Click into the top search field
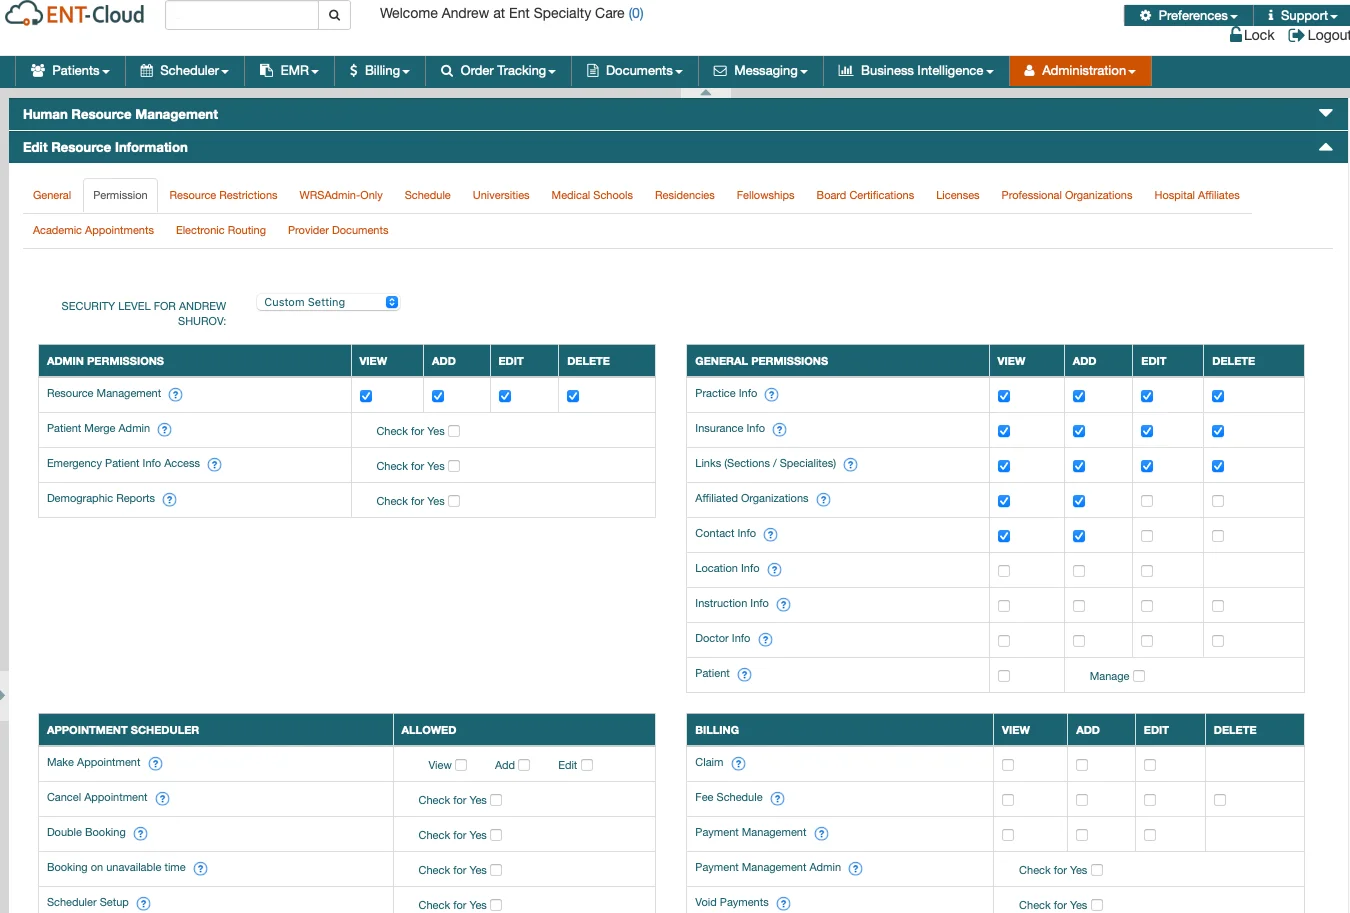1350x913 pixels. (x=241, y=15)
